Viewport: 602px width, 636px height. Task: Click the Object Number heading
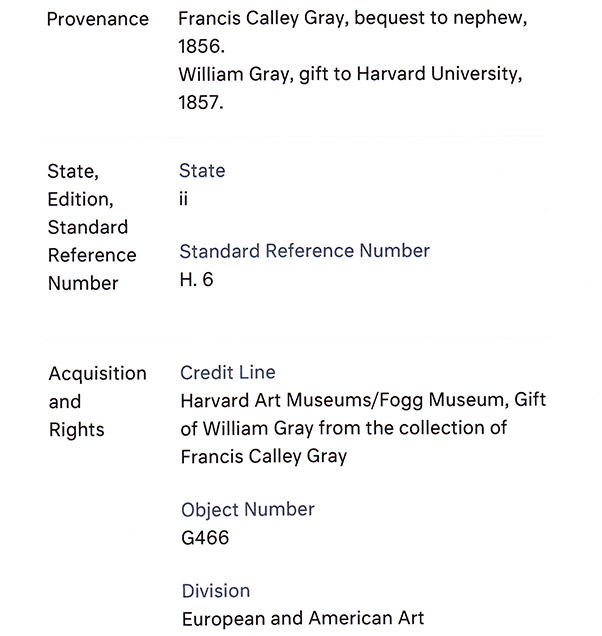tap(248, 509)
